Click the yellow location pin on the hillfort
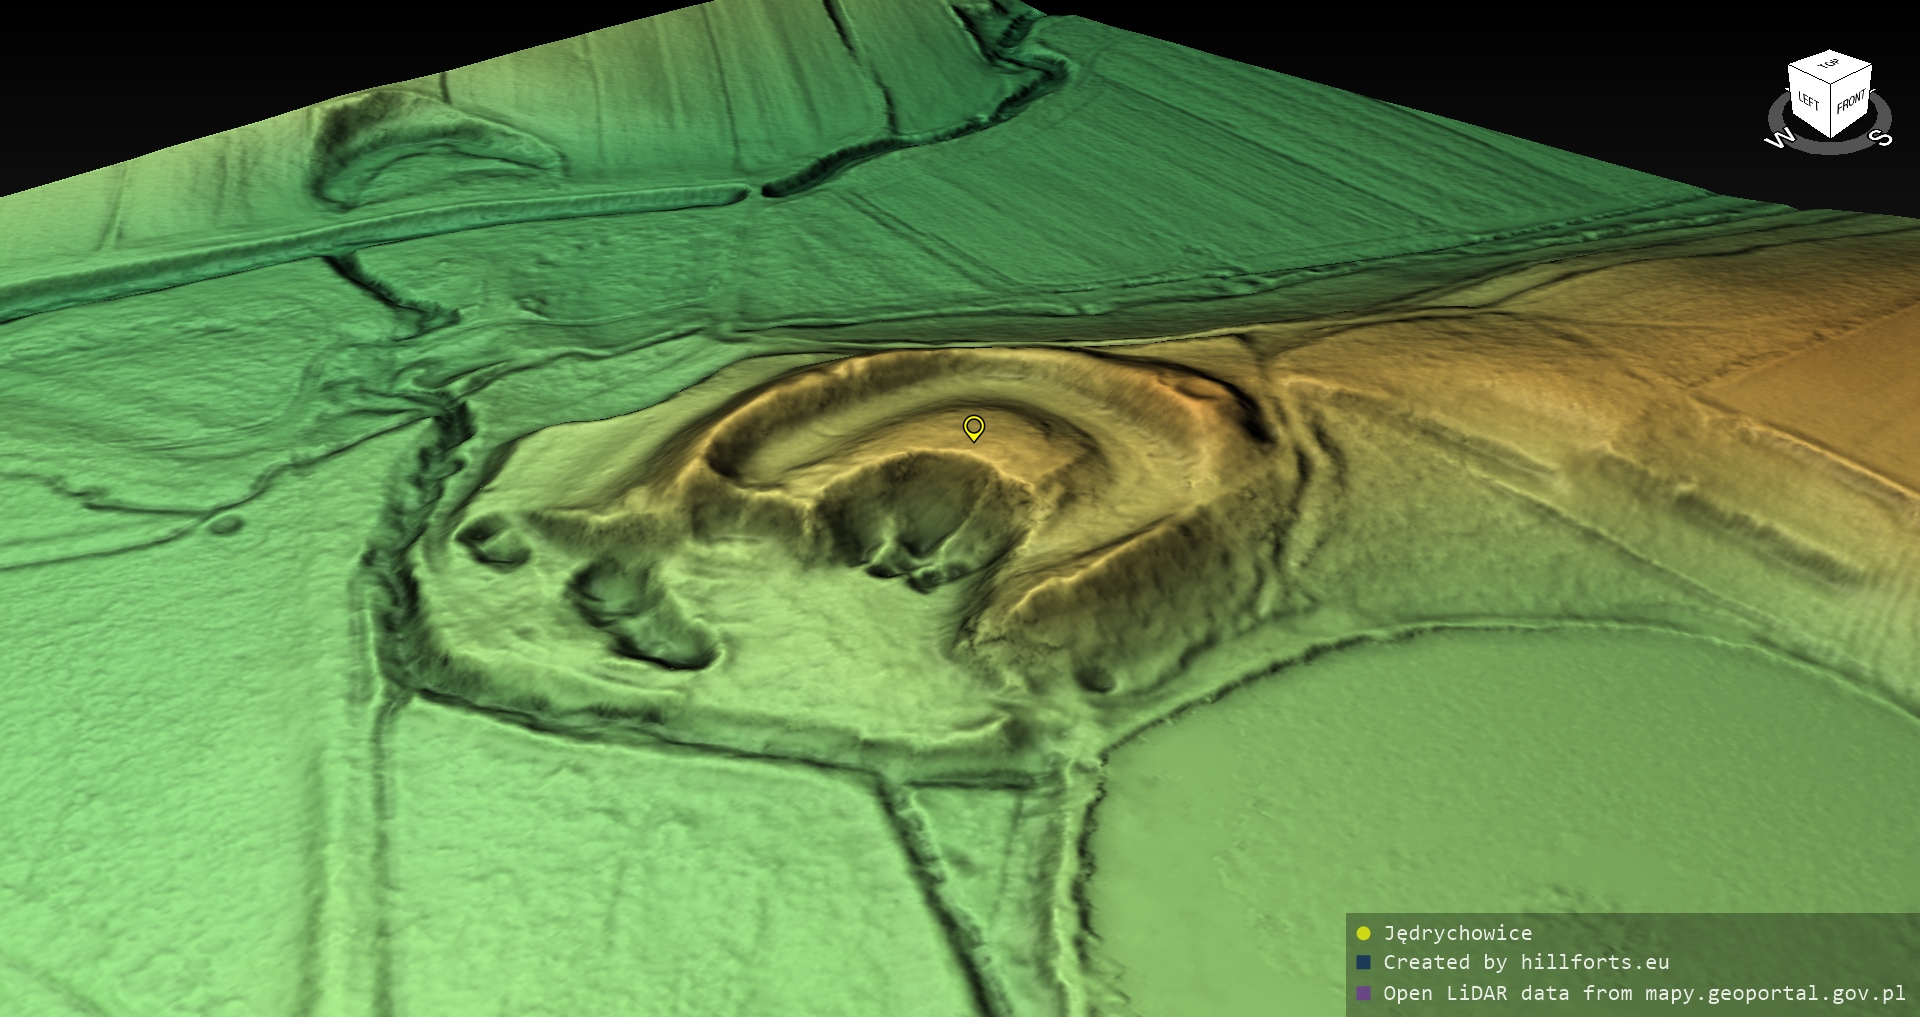The height and width of the screenshot is (1017, 1920). pyautogui.click(x=973, y=428)
